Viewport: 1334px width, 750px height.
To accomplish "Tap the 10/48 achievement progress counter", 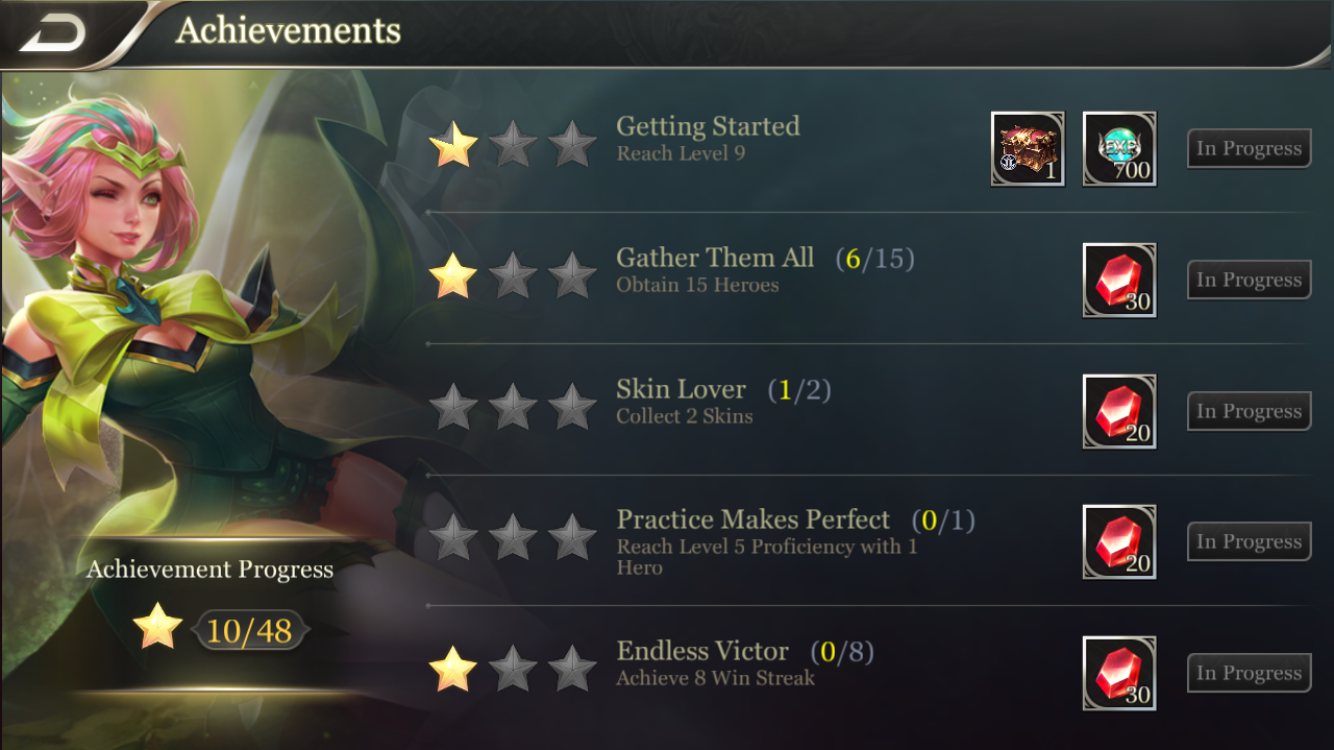I will [x=250, y=631].
